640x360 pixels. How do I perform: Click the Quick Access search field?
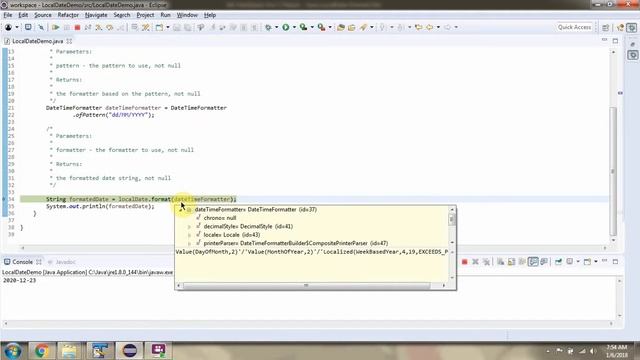coord(574,27)
